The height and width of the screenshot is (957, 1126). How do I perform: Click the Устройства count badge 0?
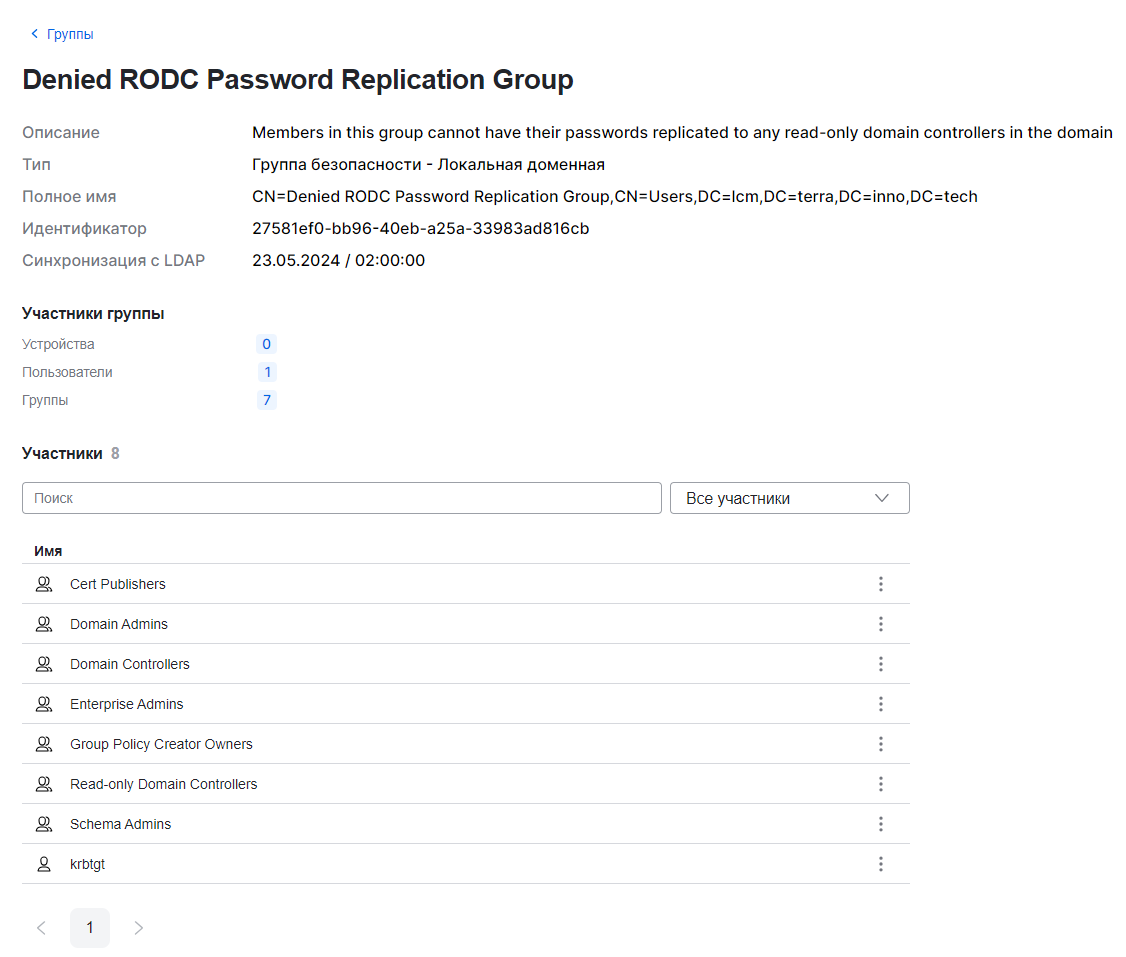[266, 344]
